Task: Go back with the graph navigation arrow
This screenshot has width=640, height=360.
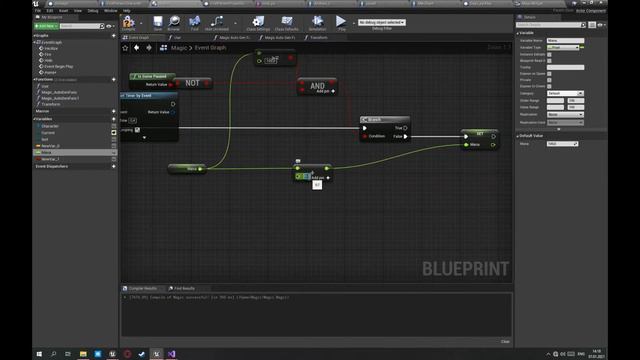Action: tap(137, 48)
